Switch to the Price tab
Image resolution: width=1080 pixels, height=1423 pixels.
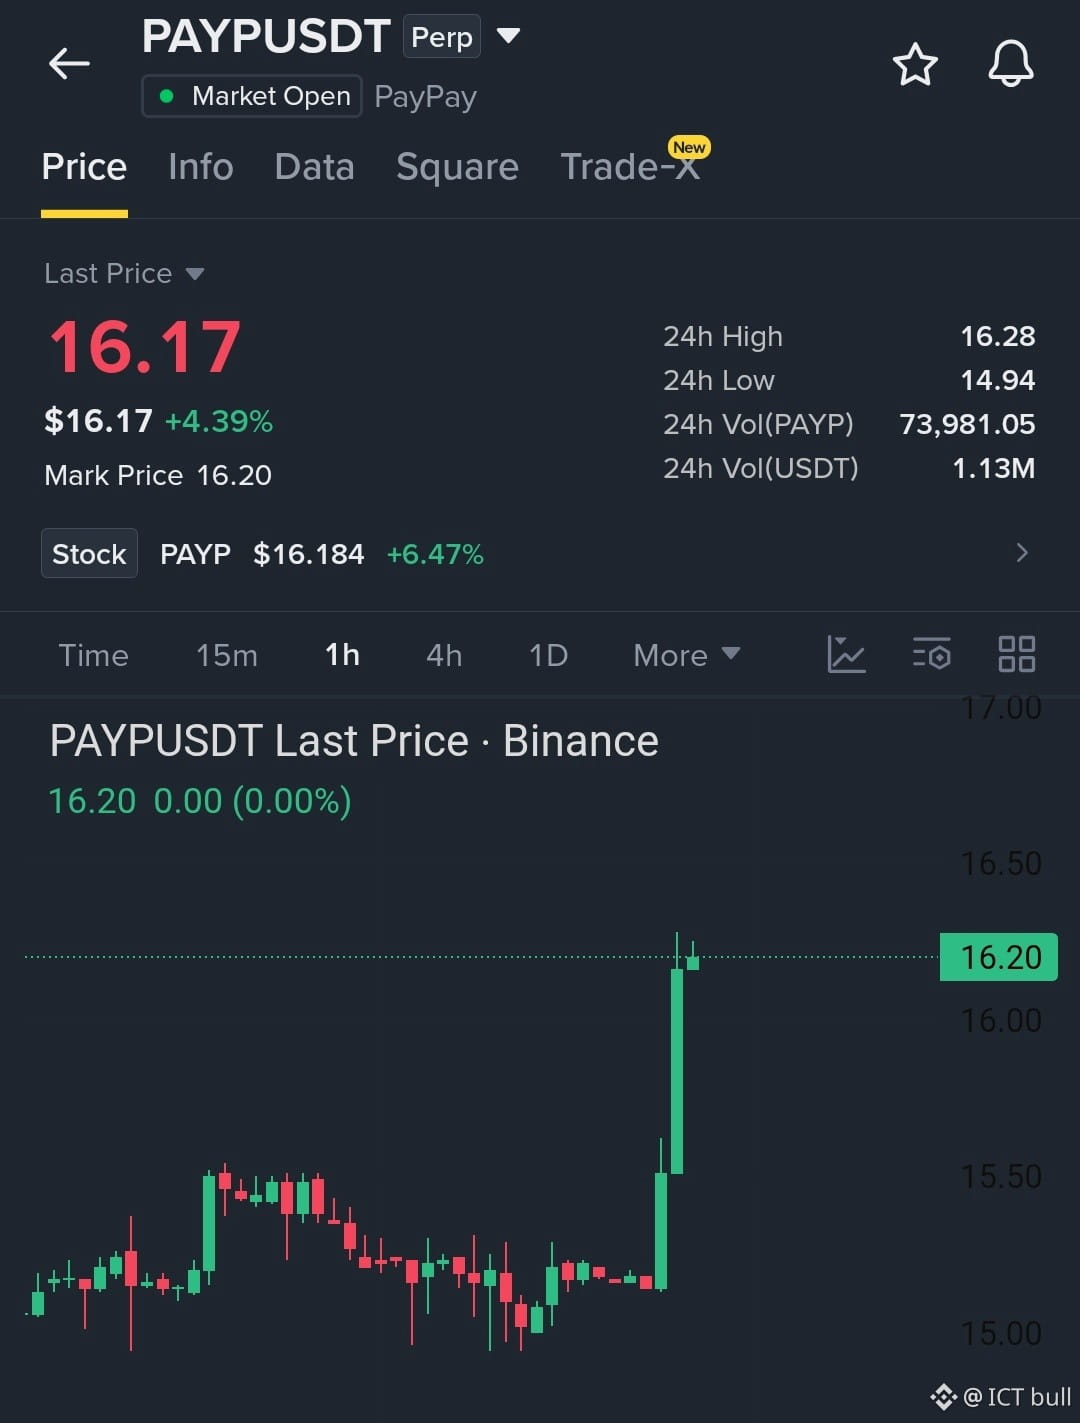tap(84, 167)
